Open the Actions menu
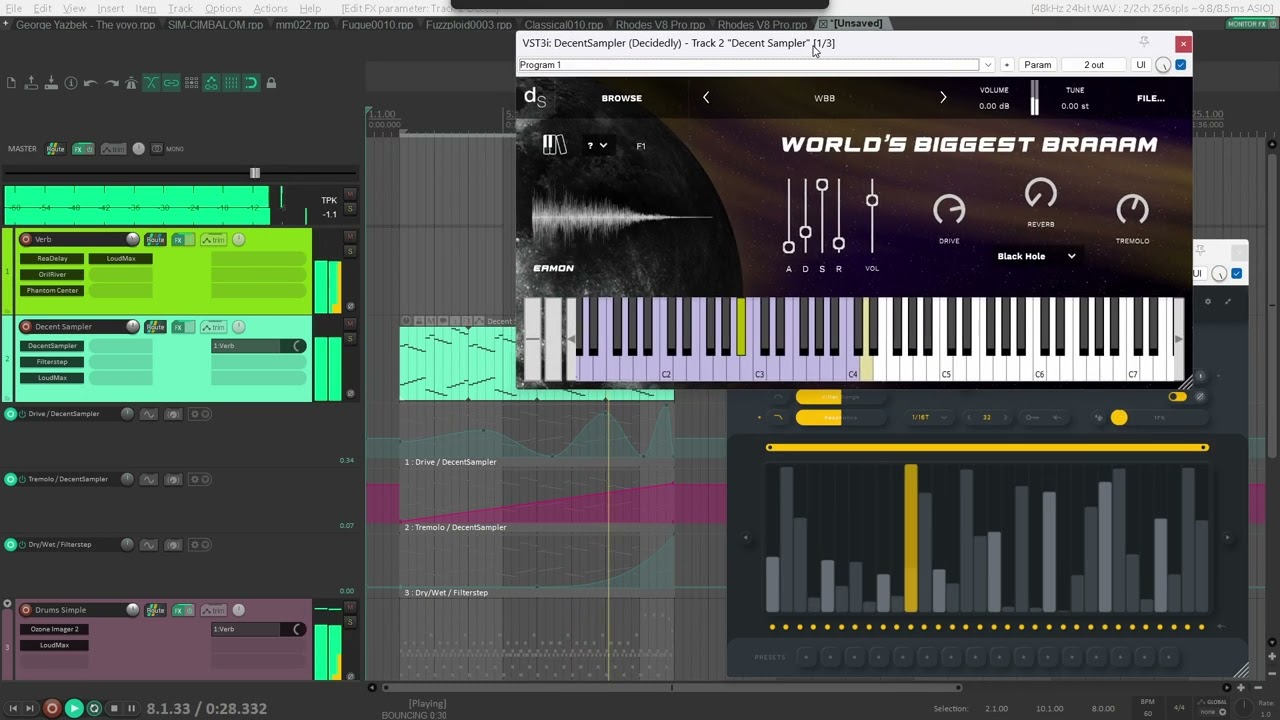Viewport: 1280px width, 720px height. pos(270,8)
